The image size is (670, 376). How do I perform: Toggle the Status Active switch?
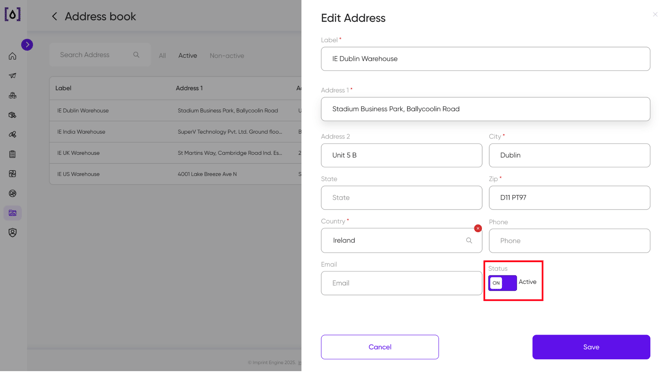tap(502, 283)
